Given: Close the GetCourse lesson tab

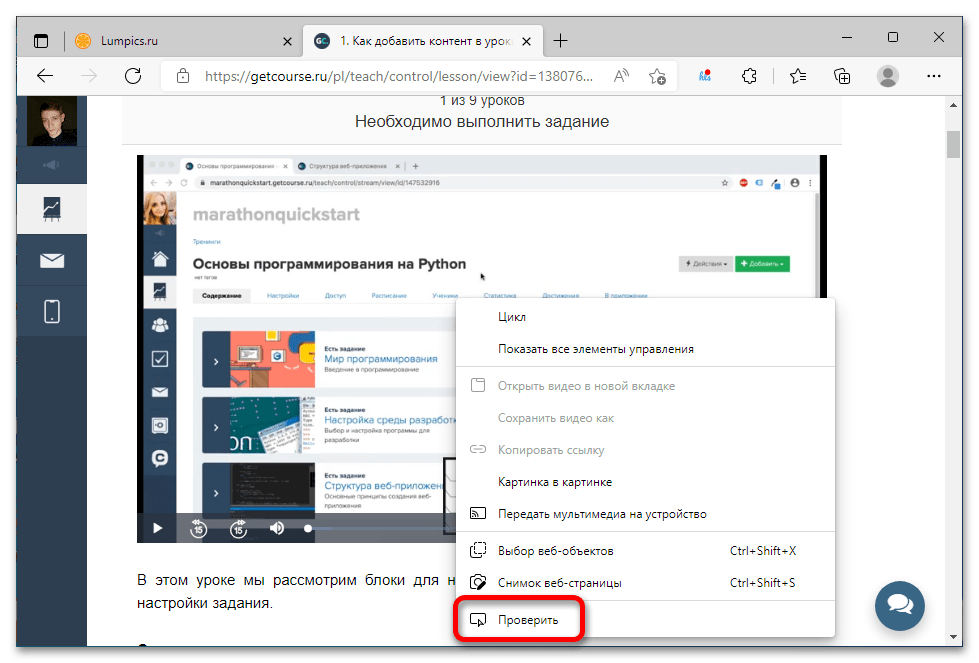Looking at the screenshot, I should [526, 41].
